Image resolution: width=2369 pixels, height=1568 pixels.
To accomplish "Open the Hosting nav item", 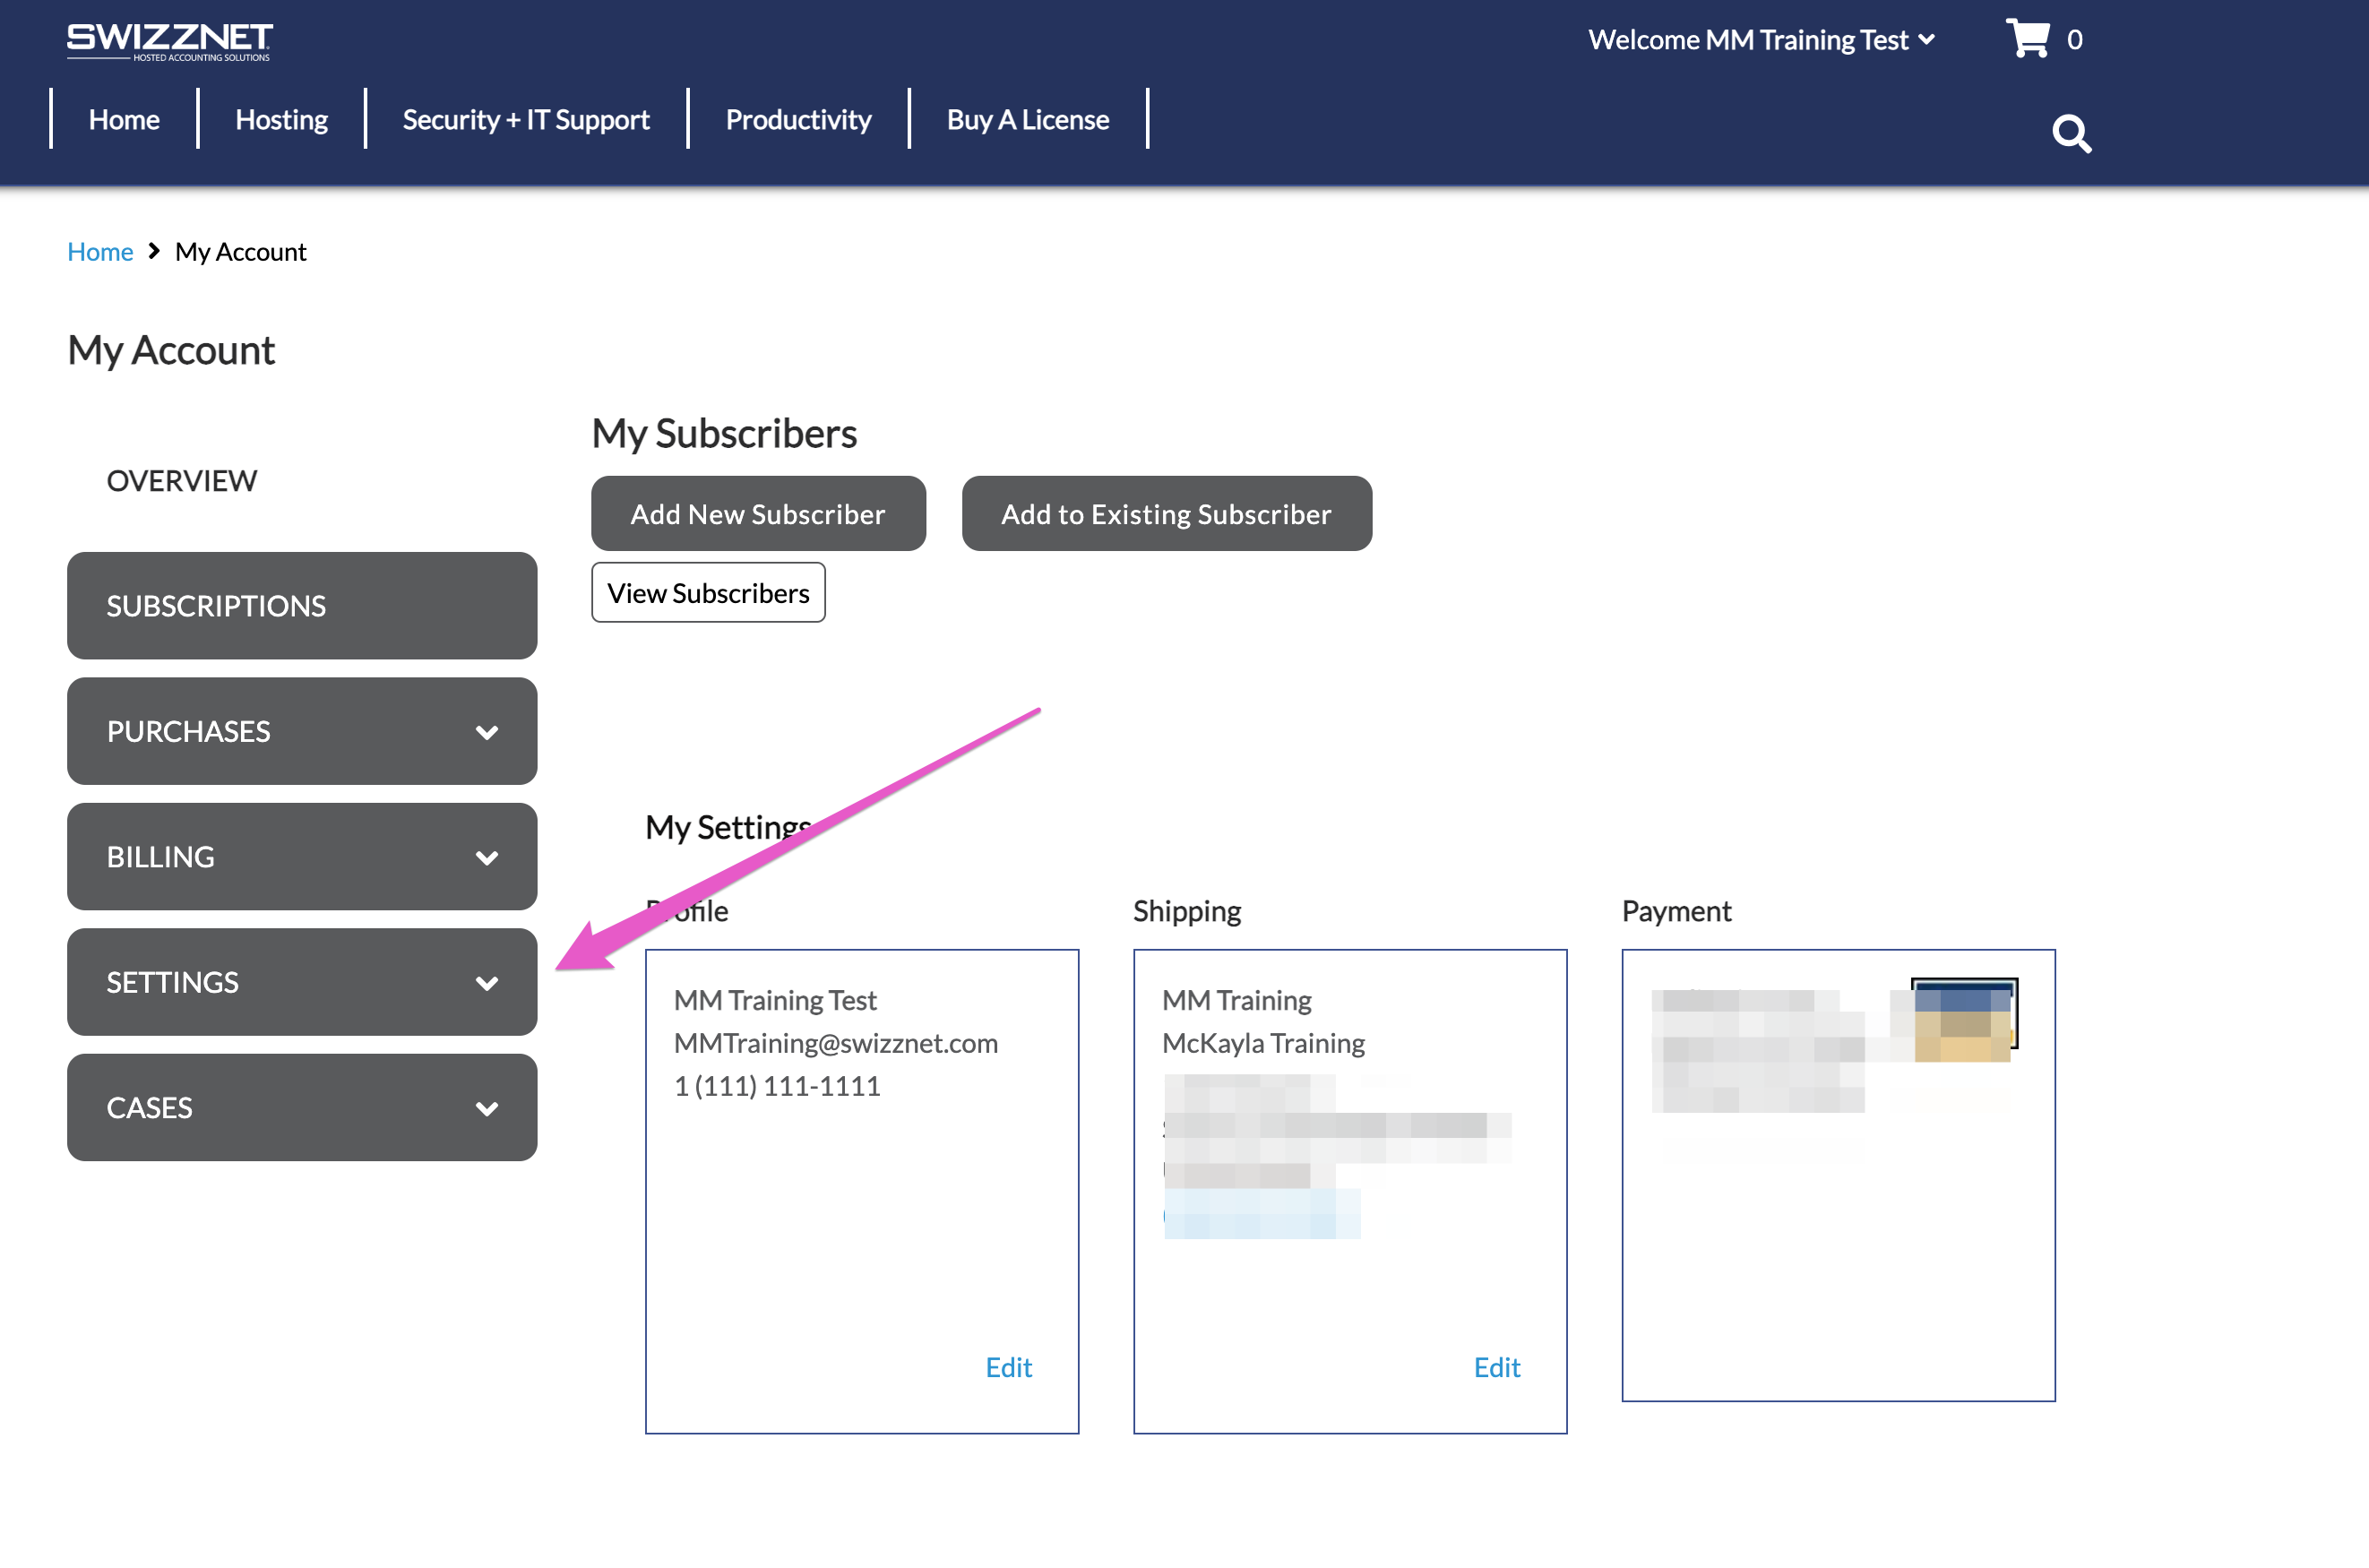I will [281, 119].
